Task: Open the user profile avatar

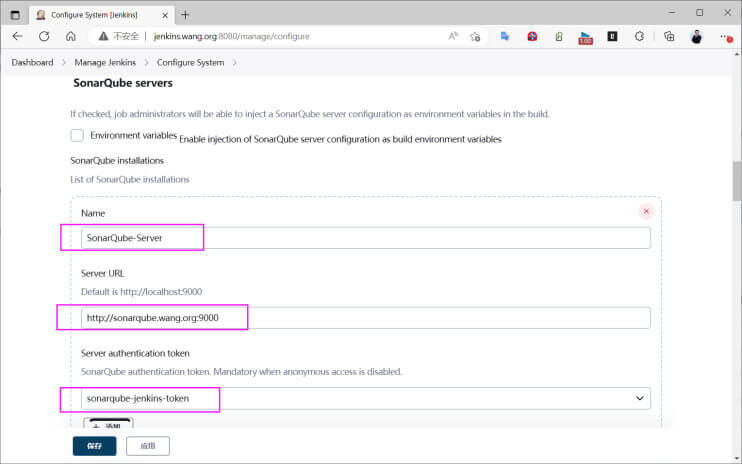Action: [x=696, y=36]
